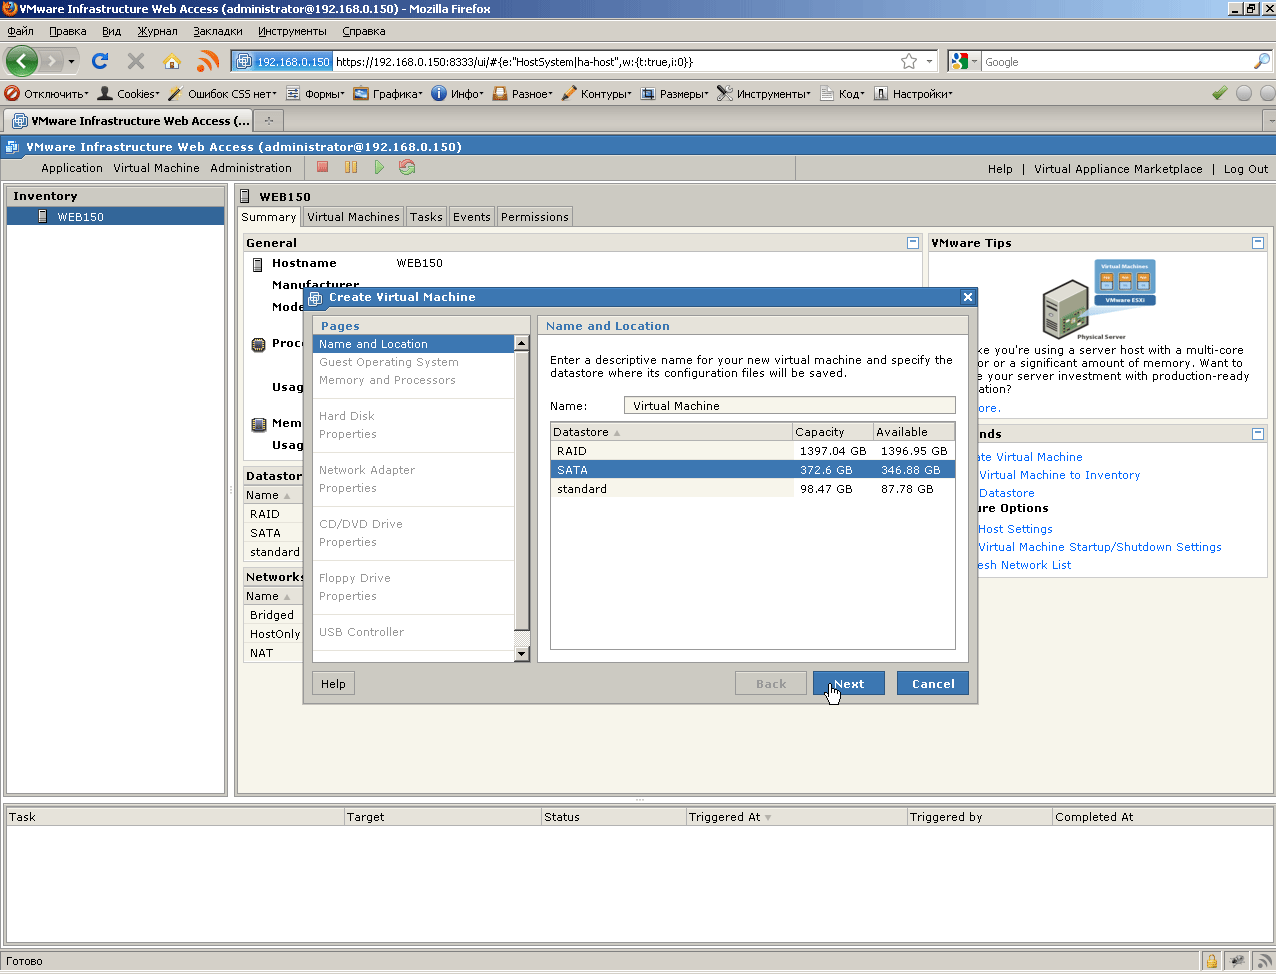
Task: Open the Файл menu
Action: pyautogui.click(x=20, y=31)
